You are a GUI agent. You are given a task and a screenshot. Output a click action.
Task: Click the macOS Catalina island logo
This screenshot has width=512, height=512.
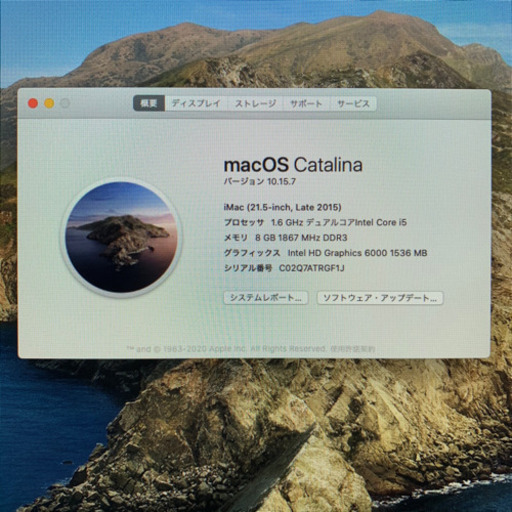[x=121, y=237]
